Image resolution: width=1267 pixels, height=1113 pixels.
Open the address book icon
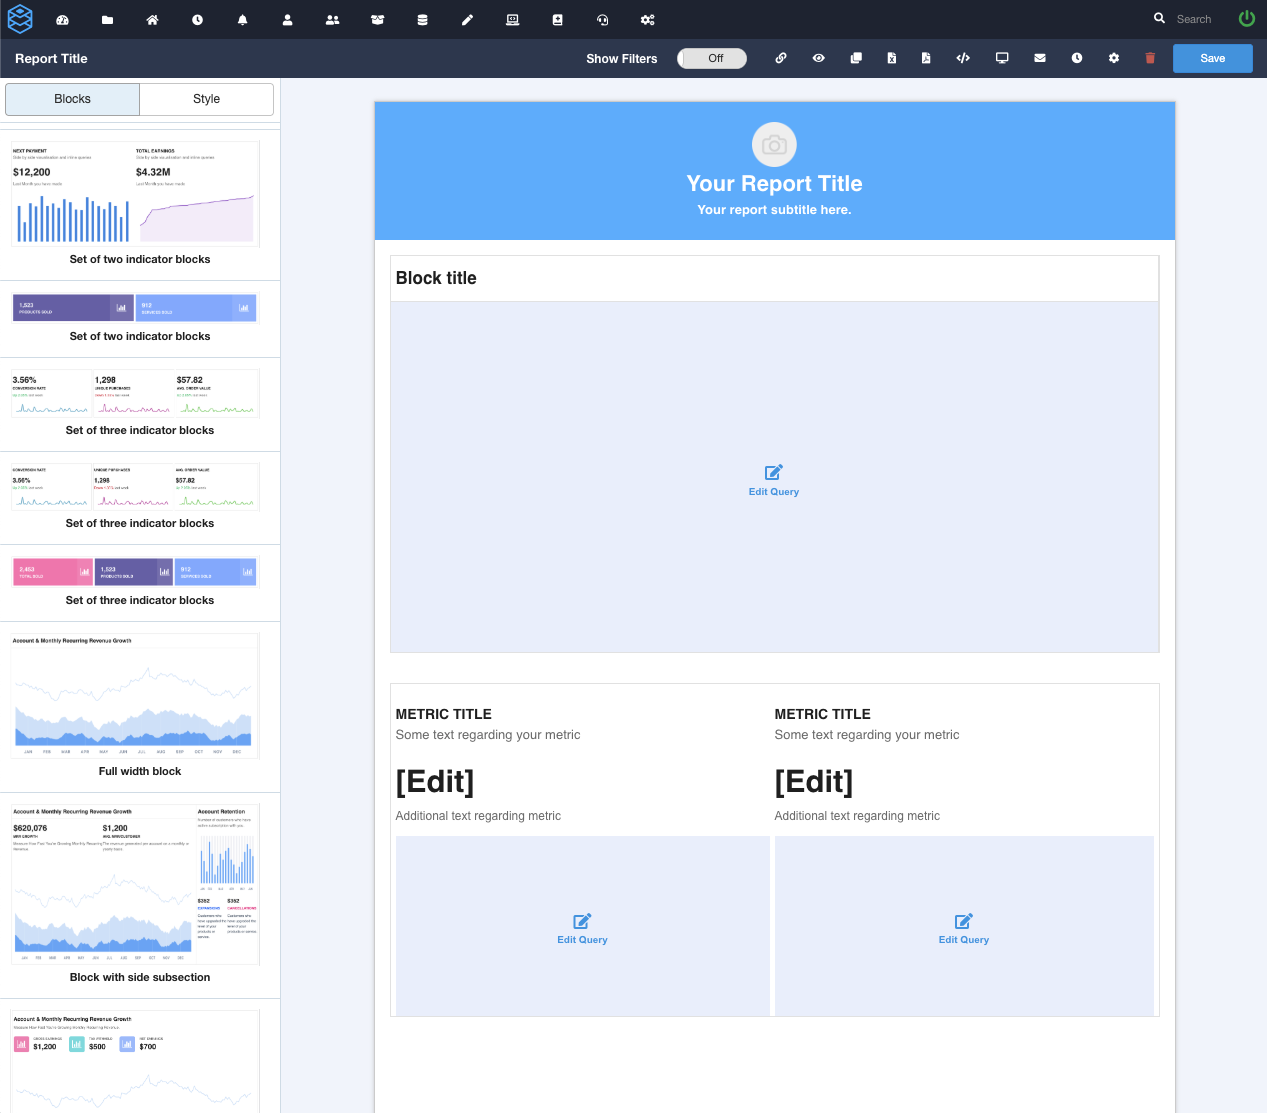pos(557,20)
